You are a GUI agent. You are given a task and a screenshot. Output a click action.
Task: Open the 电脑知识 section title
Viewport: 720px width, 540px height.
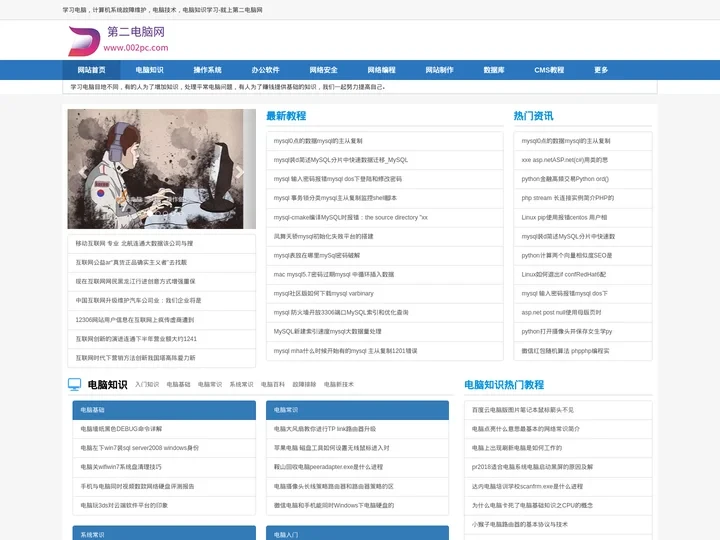[x=107, y=385]
